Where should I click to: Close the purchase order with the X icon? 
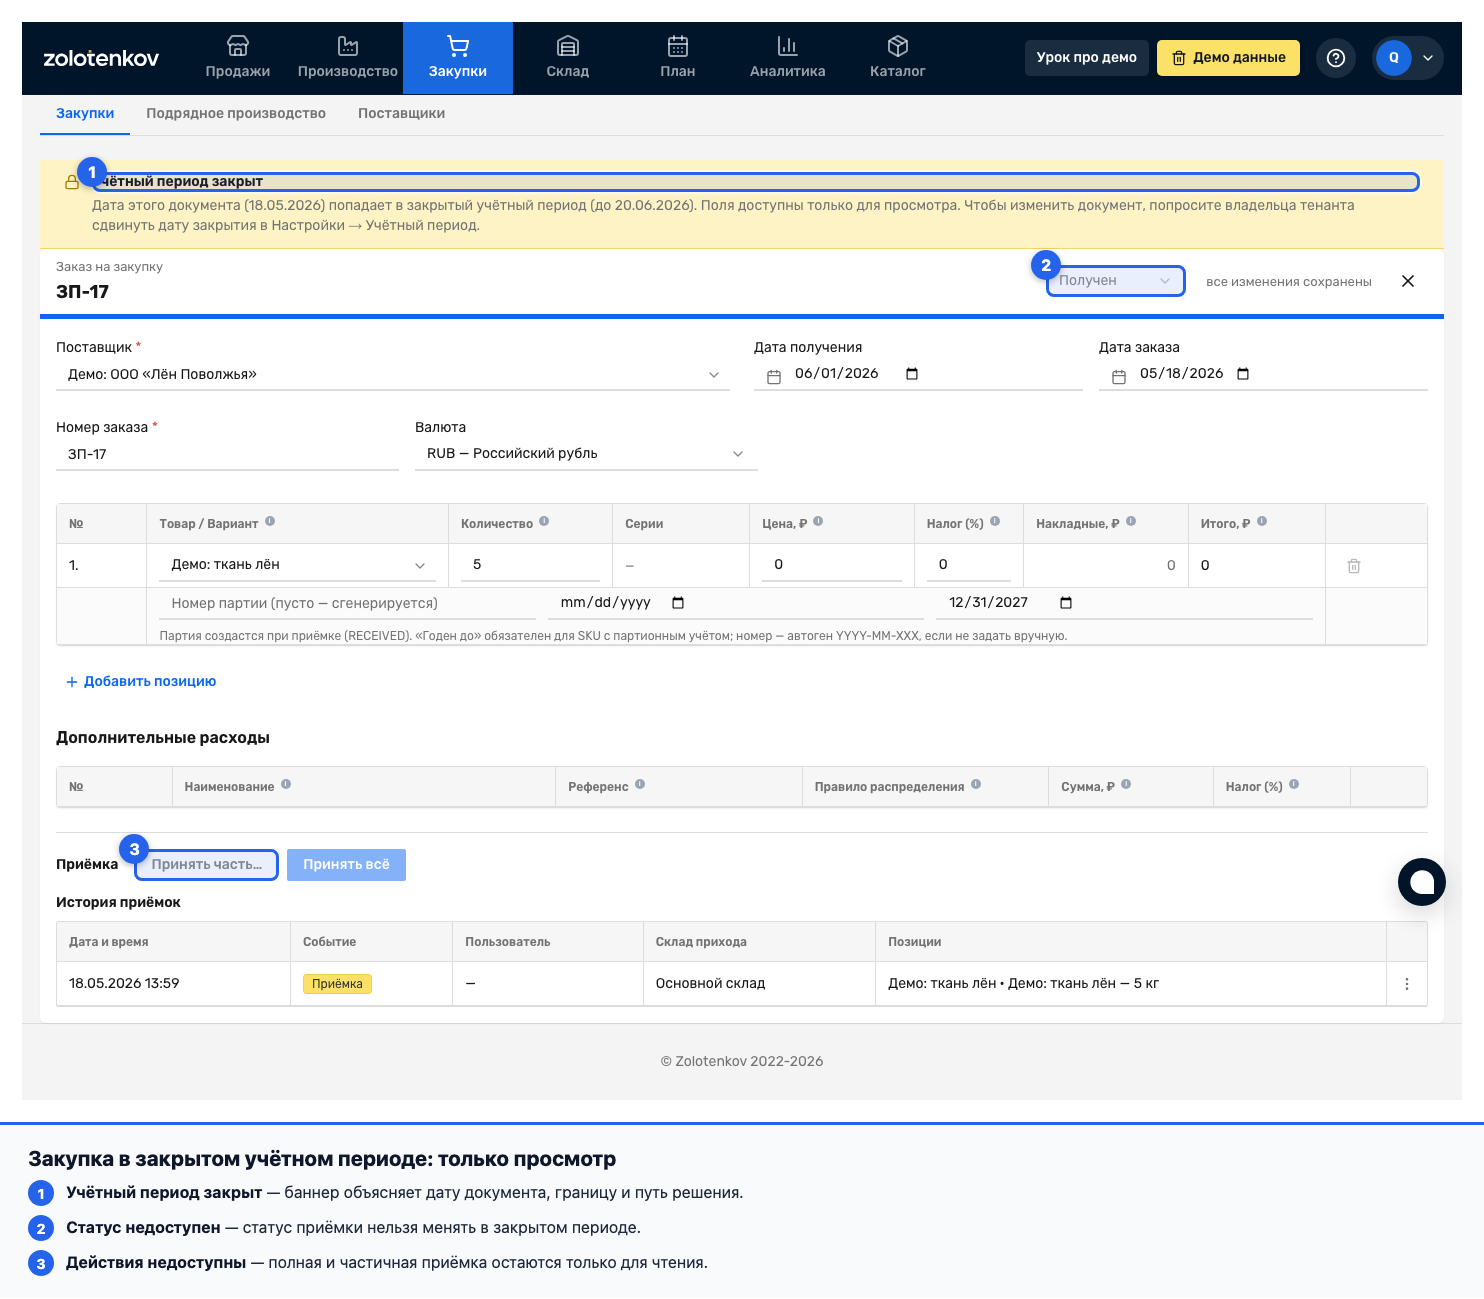click(1408, 281)
